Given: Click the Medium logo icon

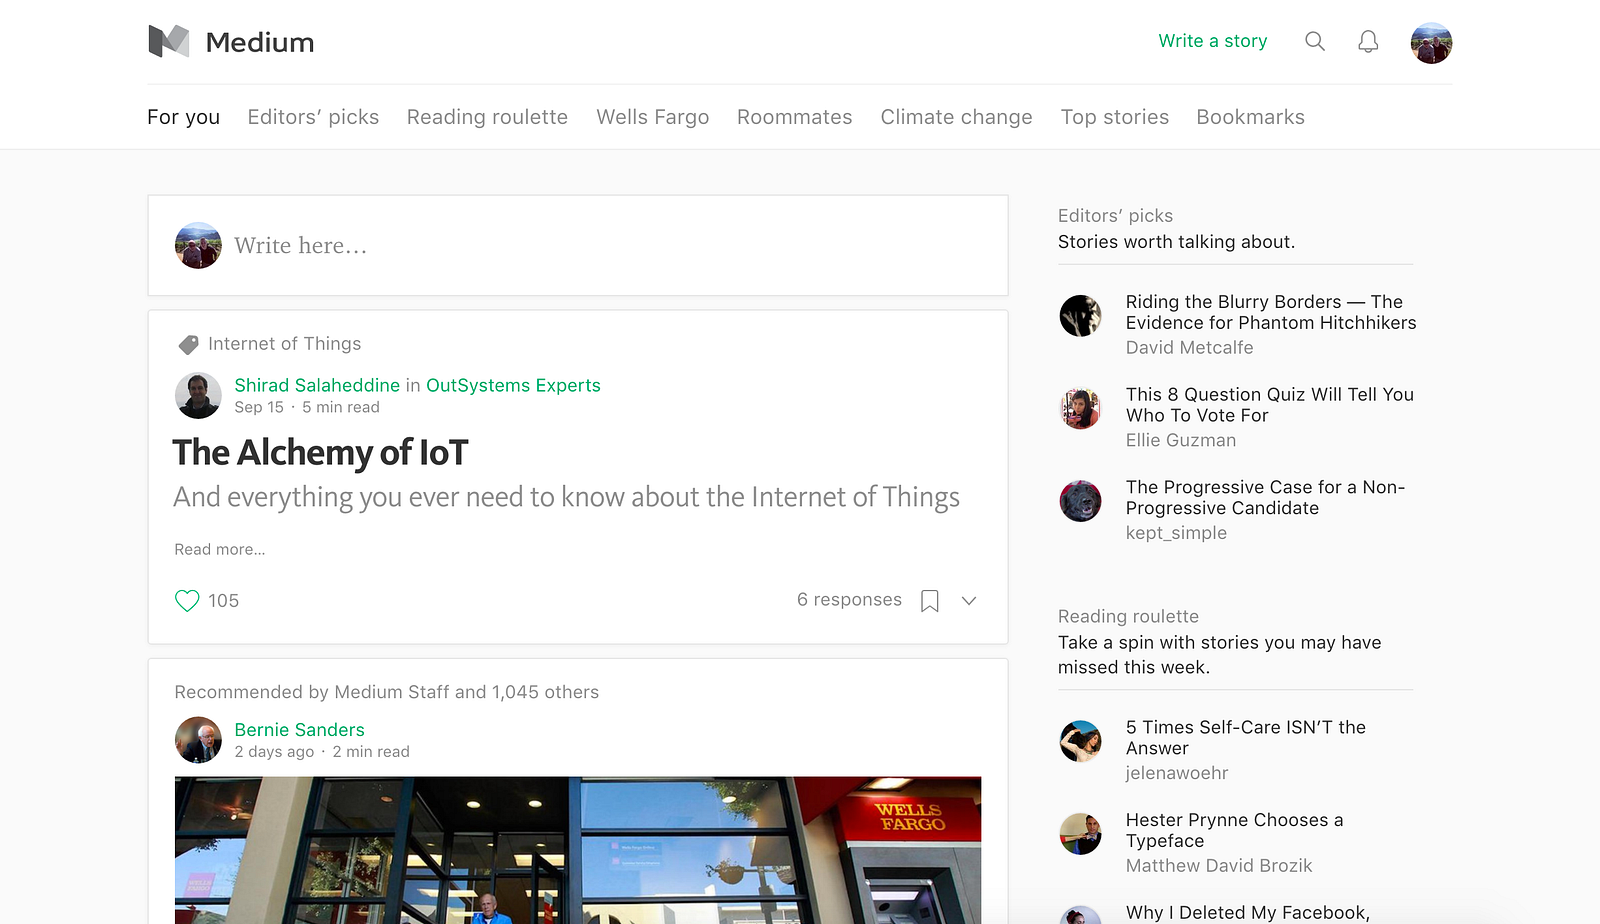Looking at the screenshot, I should point(168,41).
